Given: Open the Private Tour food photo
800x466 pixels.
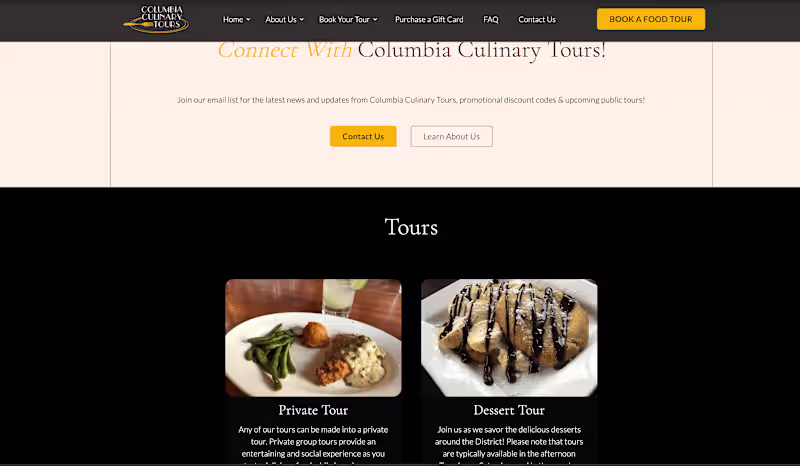Looking at the screenshot, I should click(313, 338).
